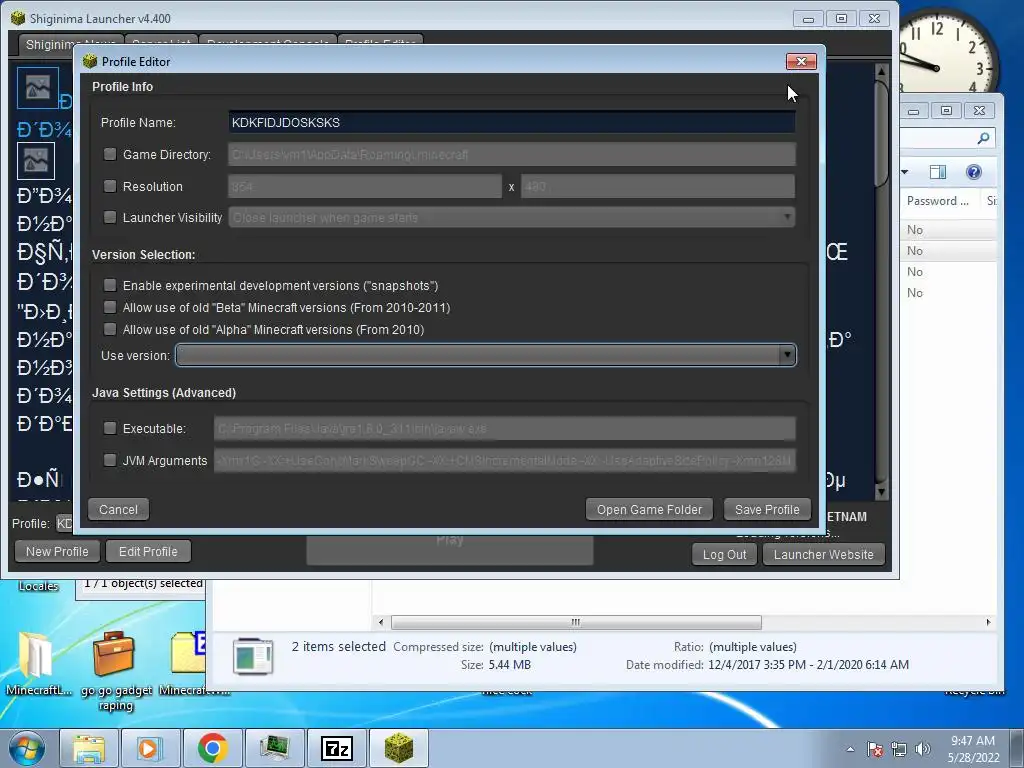Click the first broken image thumbnail in news
This screenshot has width=1024, height=768.
pos(37,88)
